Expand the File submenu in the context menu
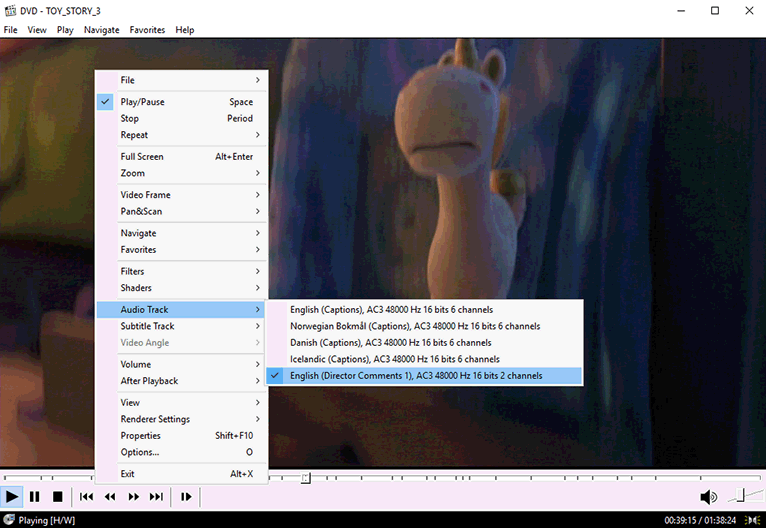This screenshot has width=766, height=528. [182, 80]
